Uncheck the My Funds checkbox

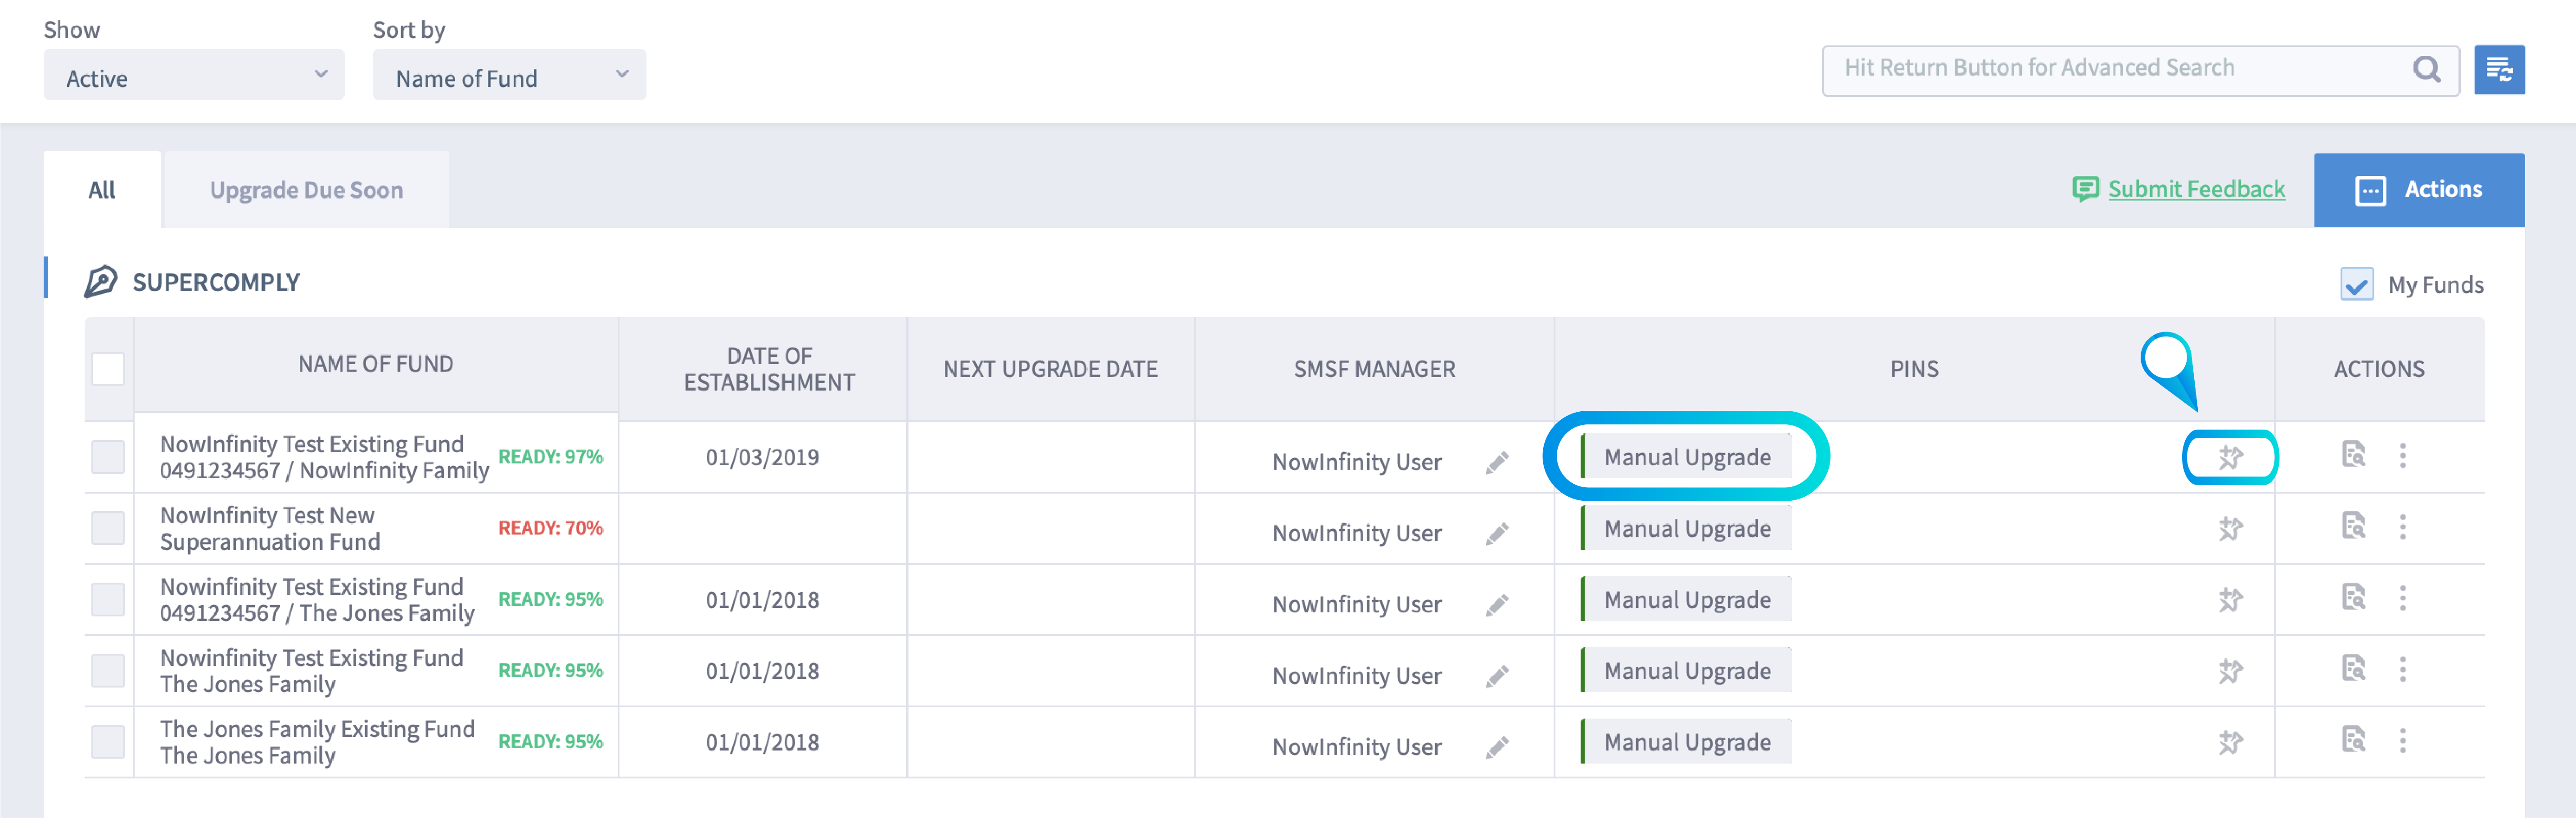click(x=2357, y=284)
